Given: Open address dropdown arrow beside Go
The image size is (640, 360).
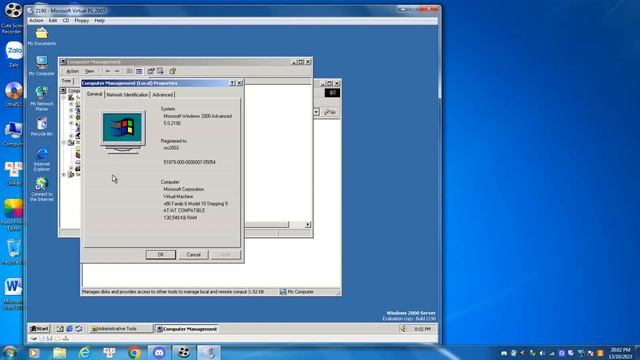Looking at the screenshot, I should click(x=316, y=112).
